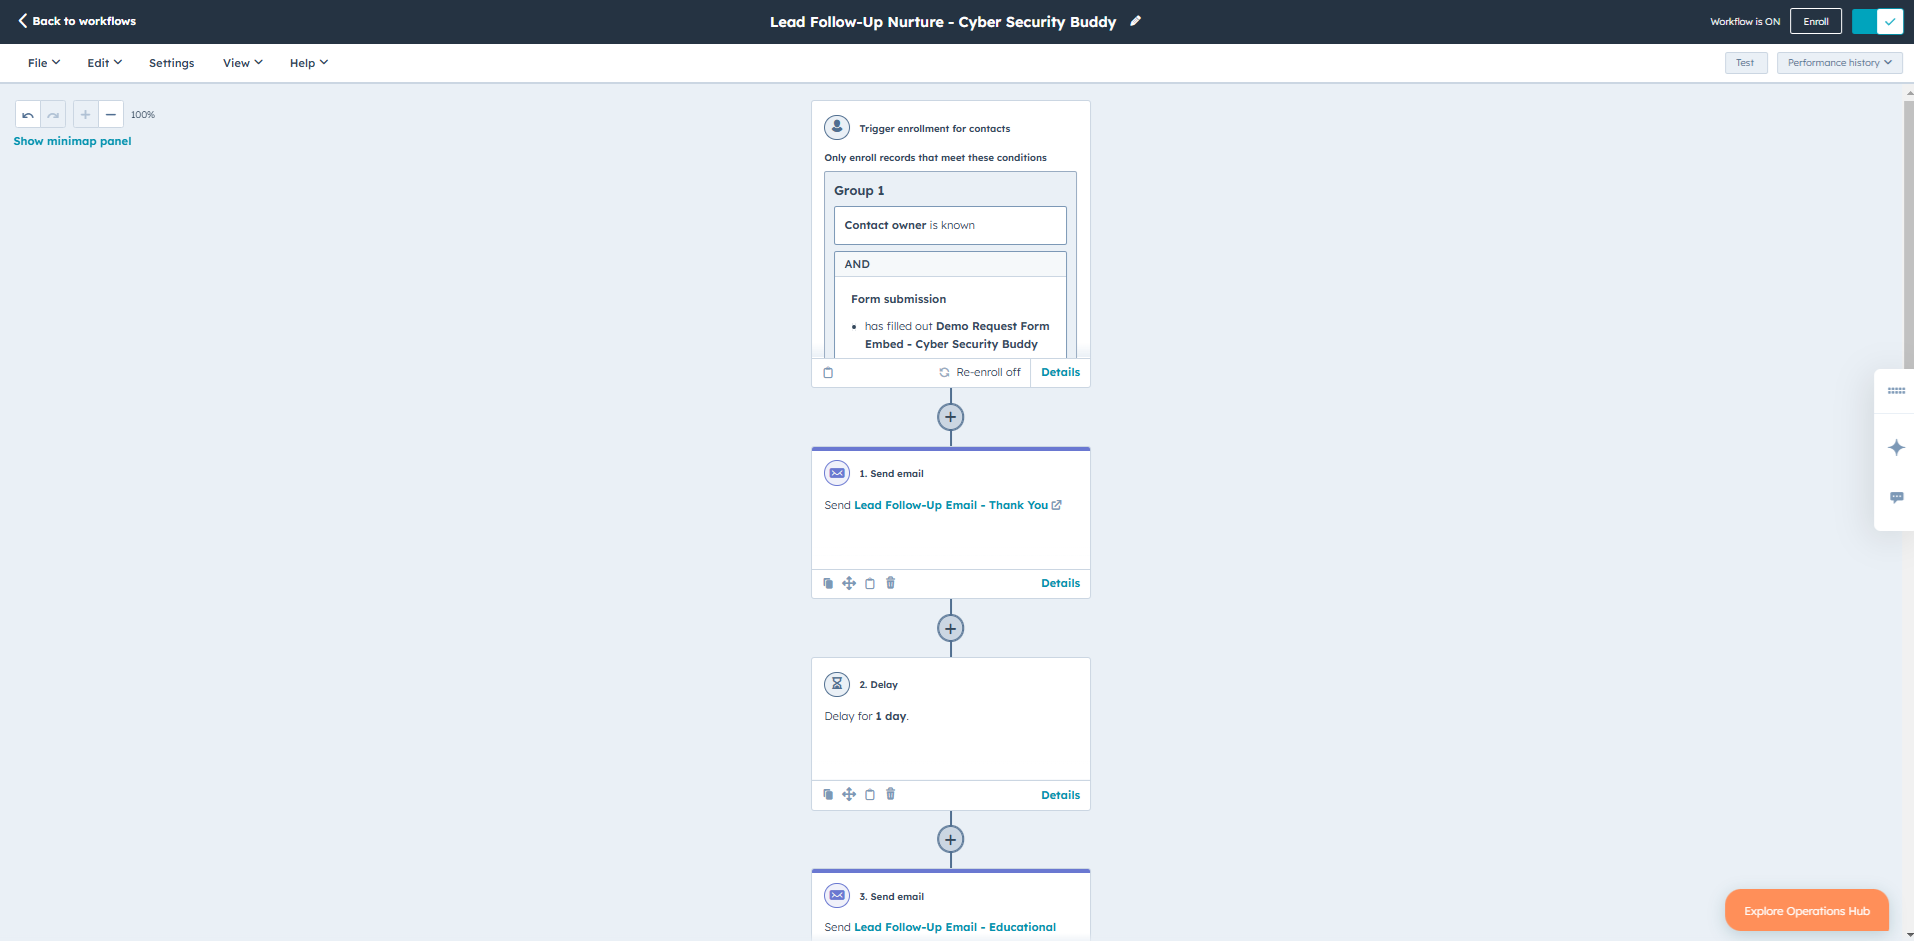
Task: Go back to workflows
Action: [x=77, y=21]
